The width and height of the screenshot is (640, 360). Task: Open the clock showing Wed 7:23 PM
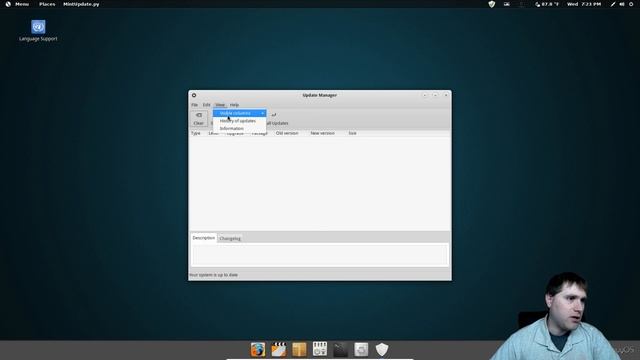pos(584,4)
